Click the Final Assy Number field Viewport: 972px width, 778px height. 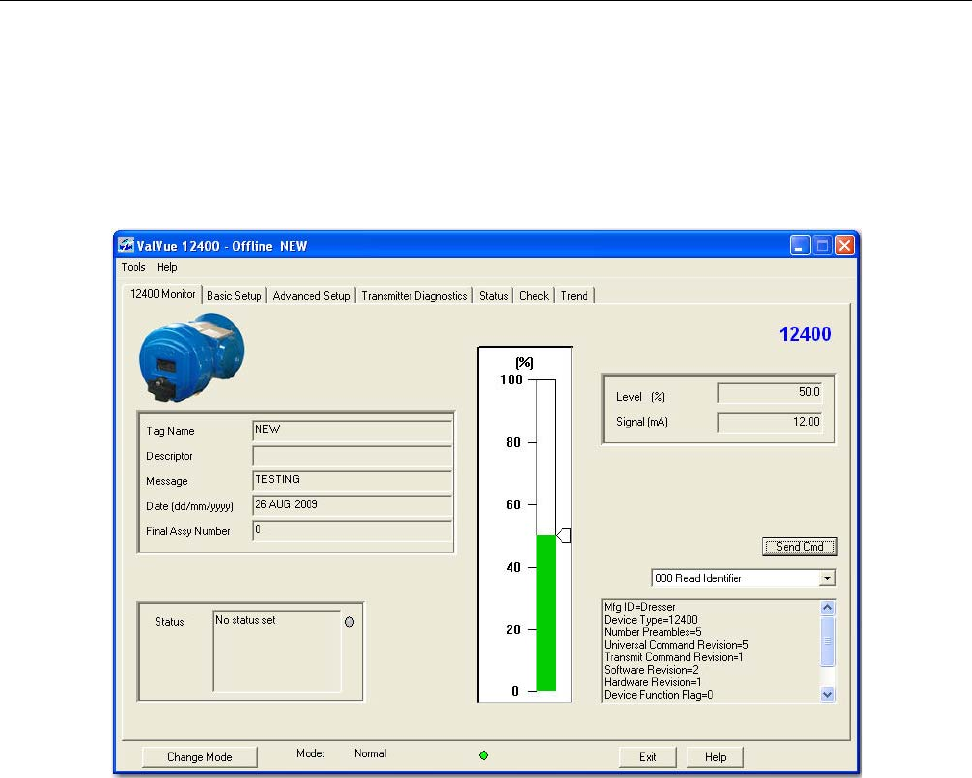(352, 531)
